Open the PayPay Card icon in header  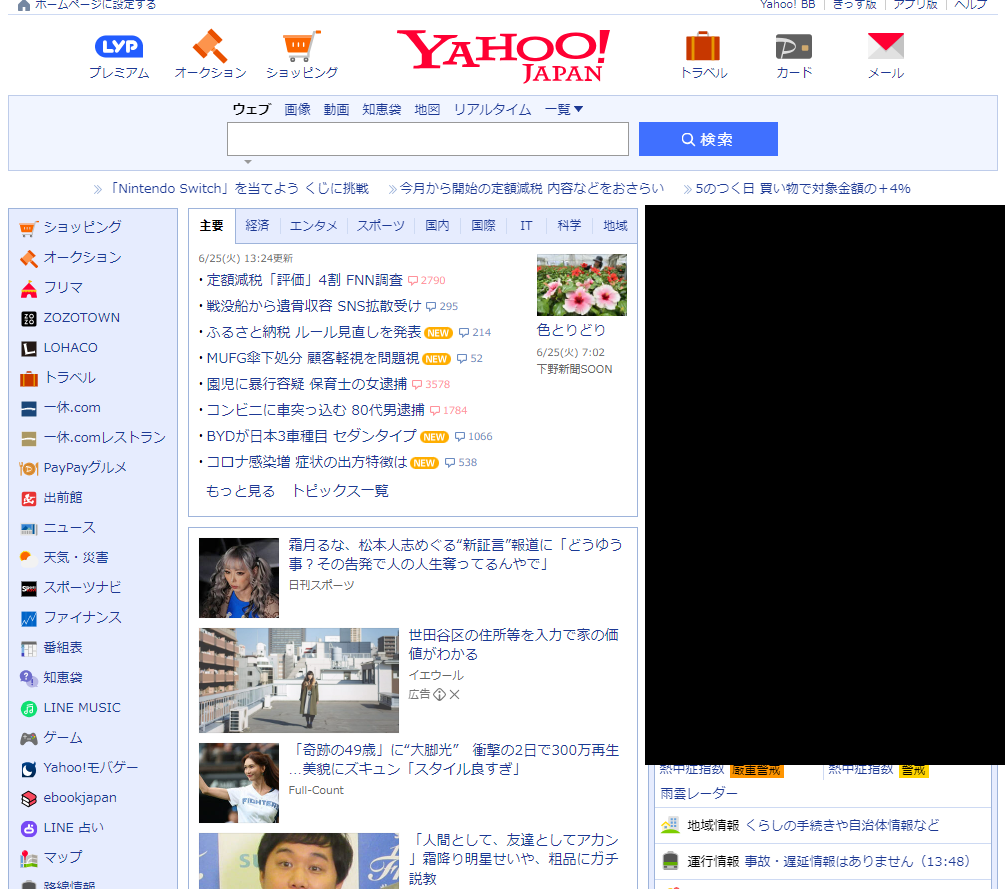click(793, 47)
